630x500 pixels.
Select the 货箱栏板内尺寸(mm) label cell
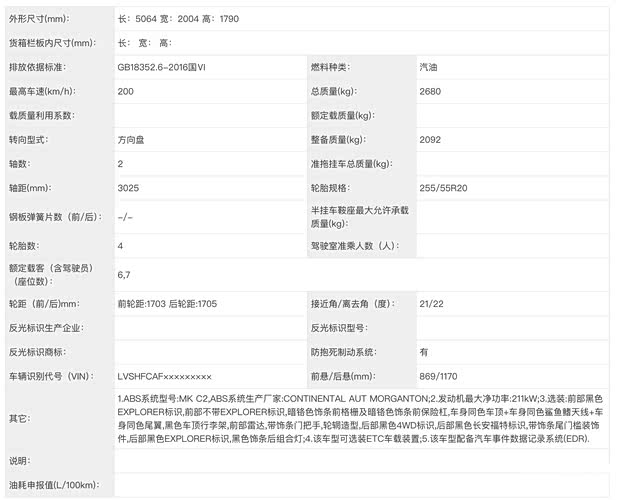[52, 43]
